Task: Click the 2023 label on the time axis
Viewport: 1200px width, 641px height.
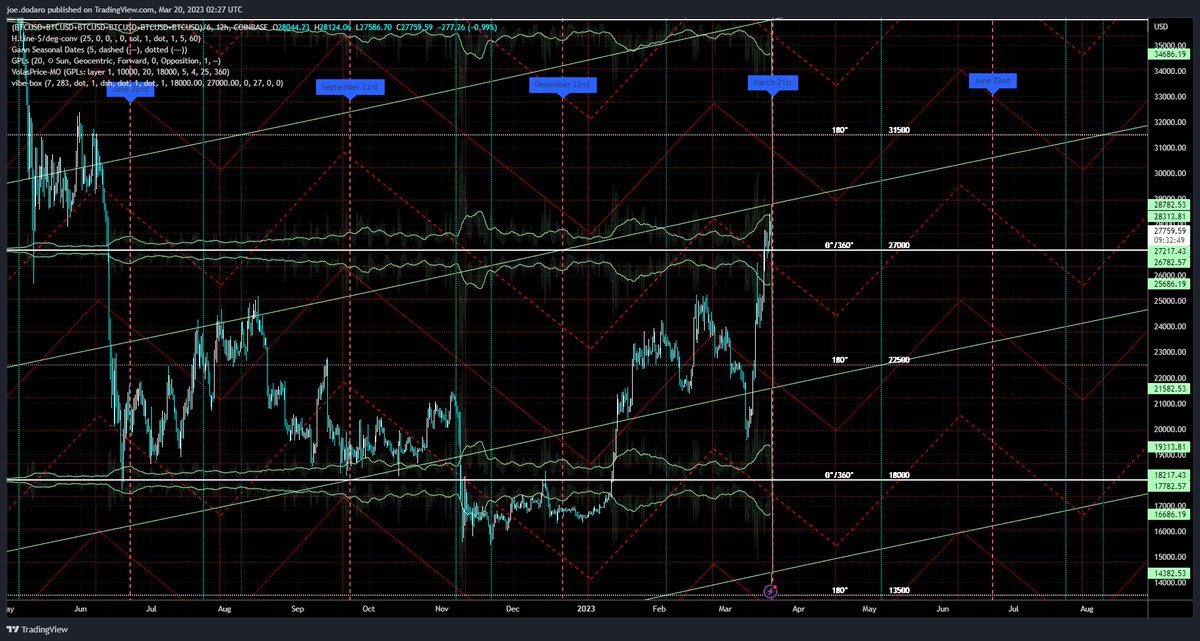Action: tap(587, 608)
